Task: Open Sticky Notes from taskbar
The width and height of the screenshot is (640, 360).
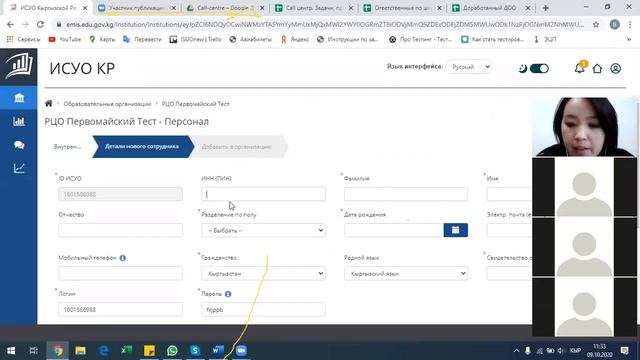Action: [149, 351]
